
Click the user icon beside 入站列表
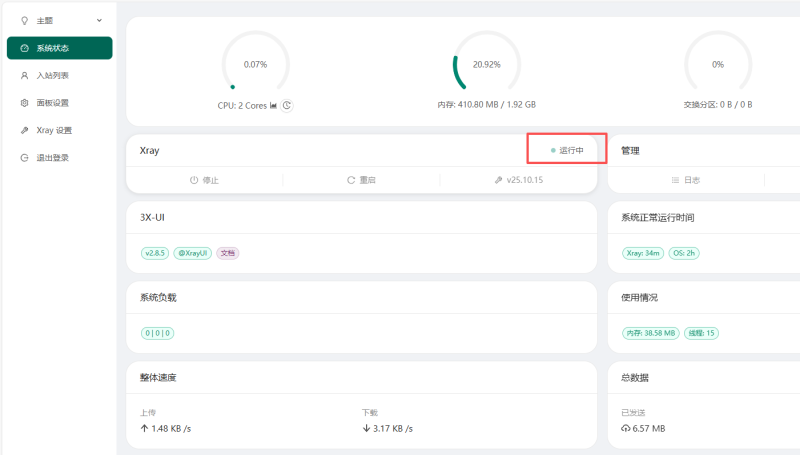[x=24, y=75]
